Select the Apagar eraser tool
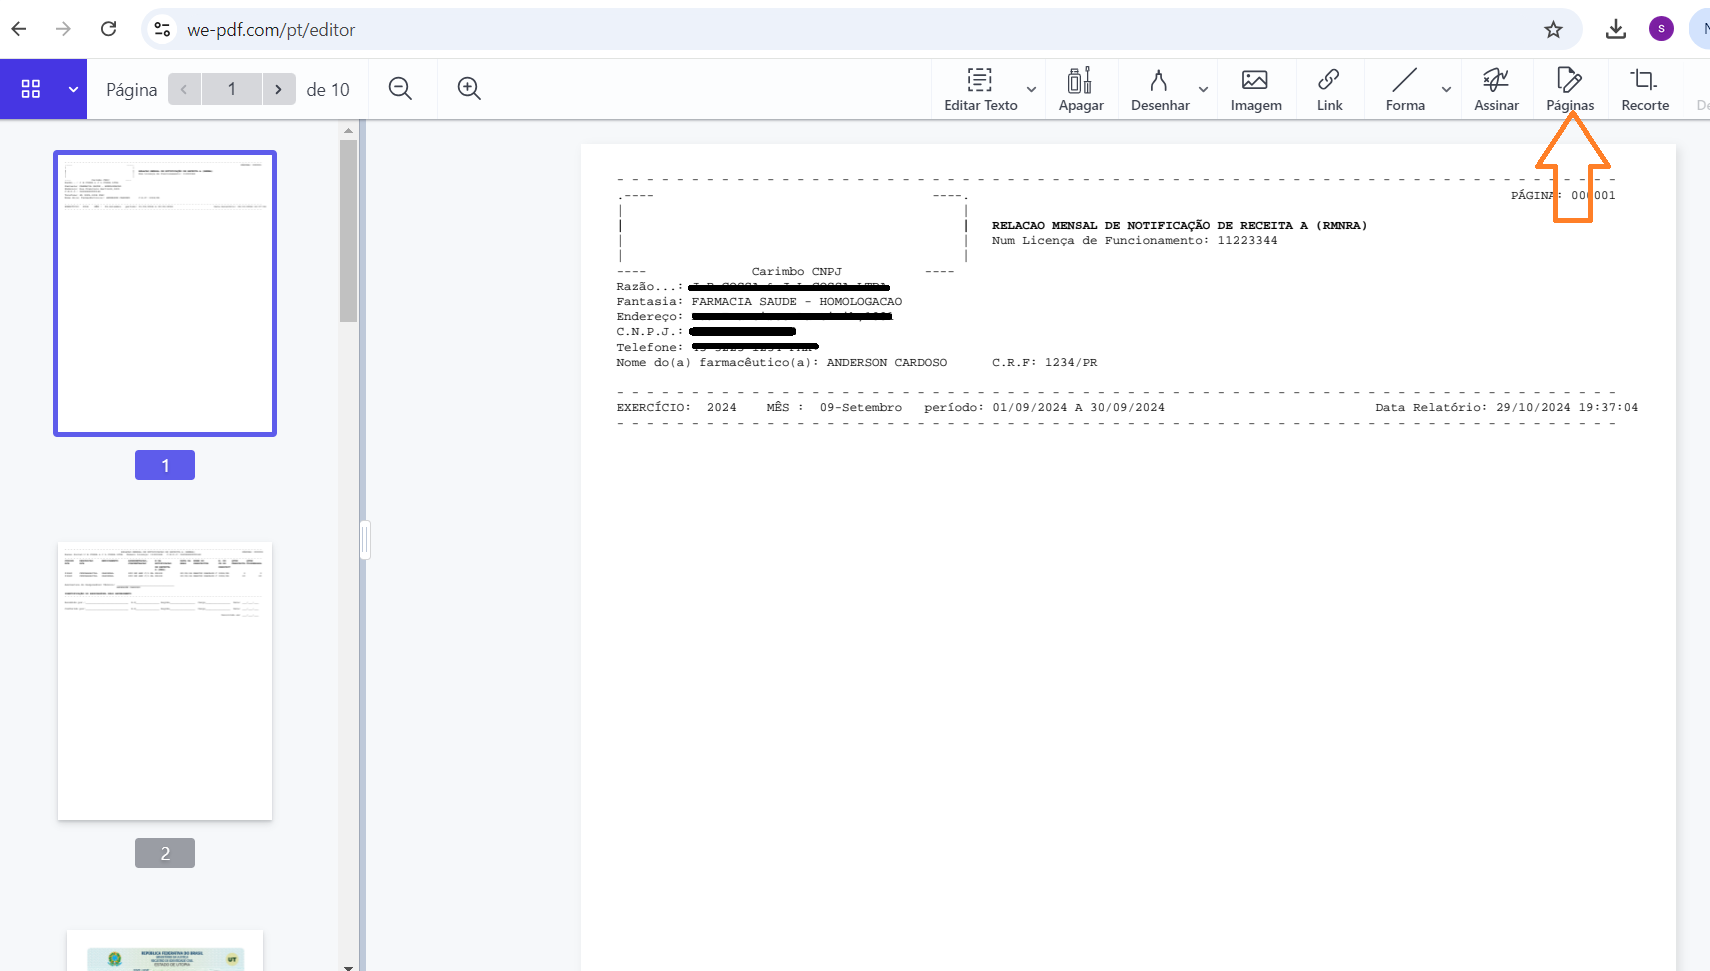Viewport: 1710px width, 971px height. [1080, 89]
